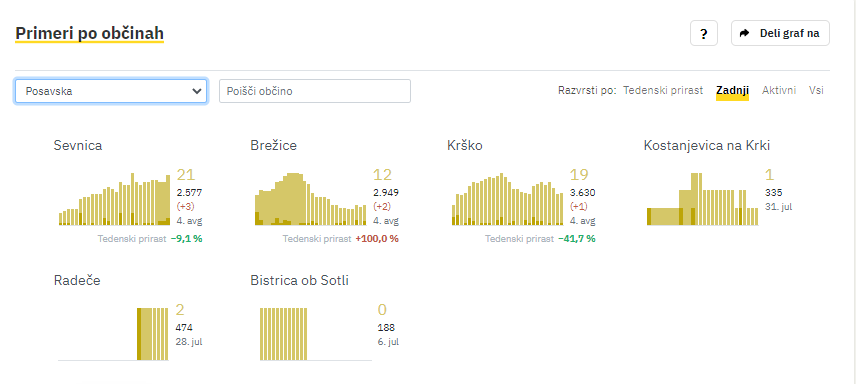The width and height of the screenshot is (856, 384).
Task: Click the dropdown chevron next to Posavska
Action: point(197,91)
